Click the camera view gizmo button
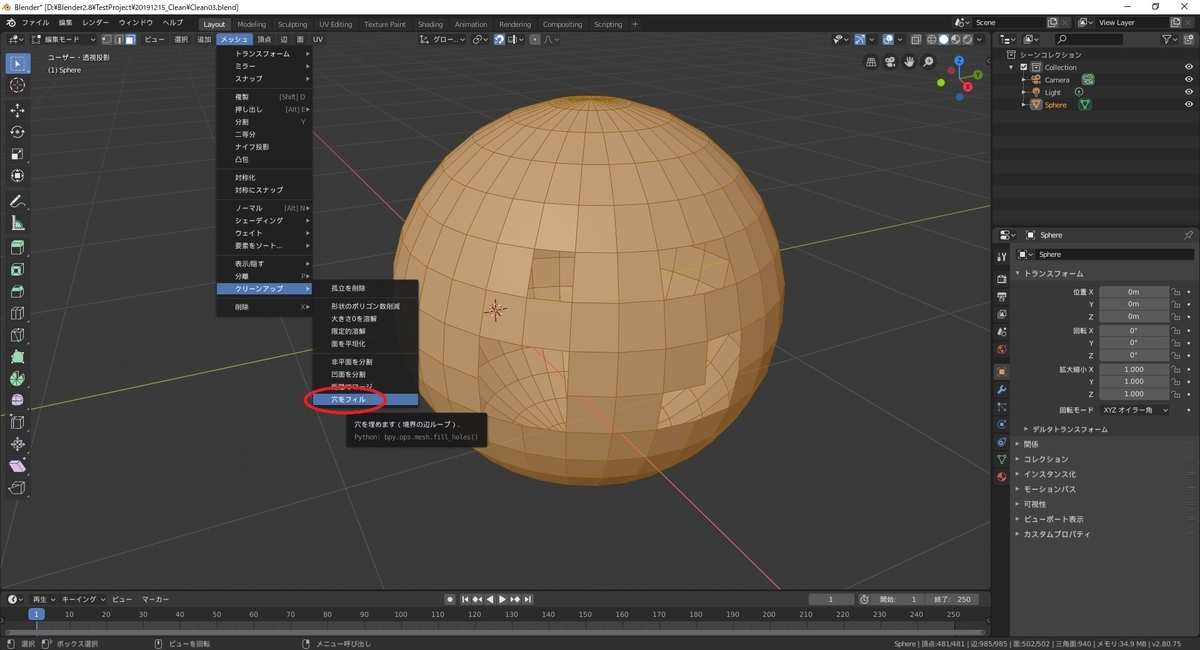 click(x=890, y=62)
